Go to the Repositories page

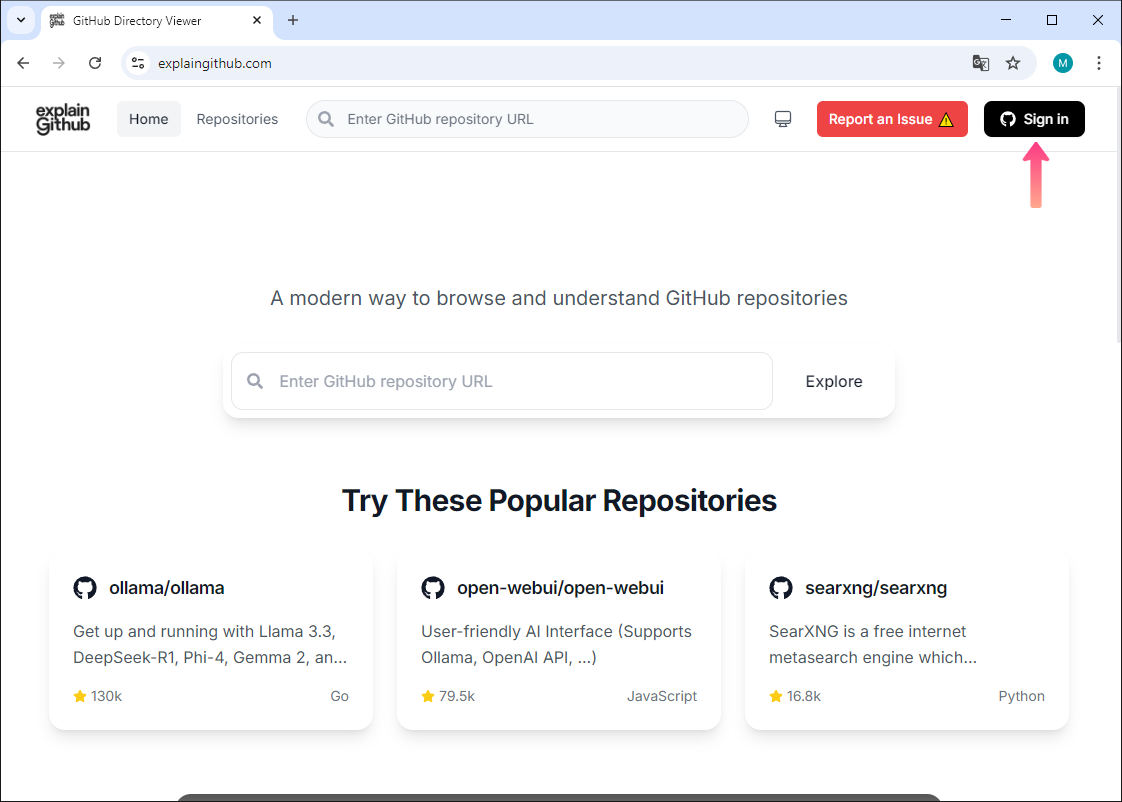coord(237,119)
